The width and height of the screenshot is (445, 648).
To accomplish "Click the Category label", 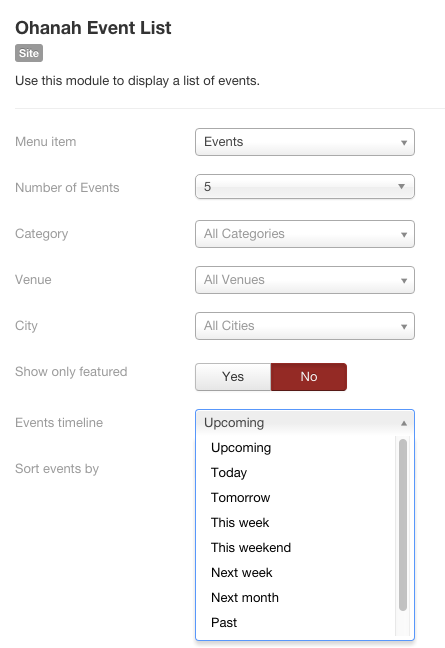I will pos(41,234).
